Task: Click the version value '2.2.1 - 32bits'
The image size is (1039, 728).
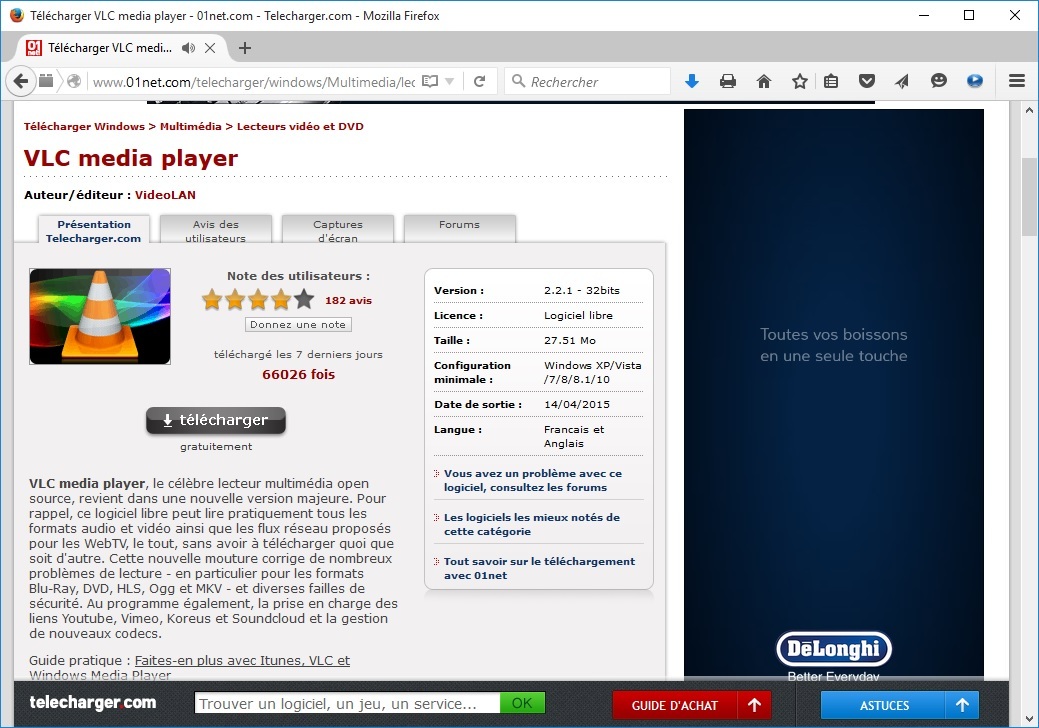Action: click(x=582, y=291)
